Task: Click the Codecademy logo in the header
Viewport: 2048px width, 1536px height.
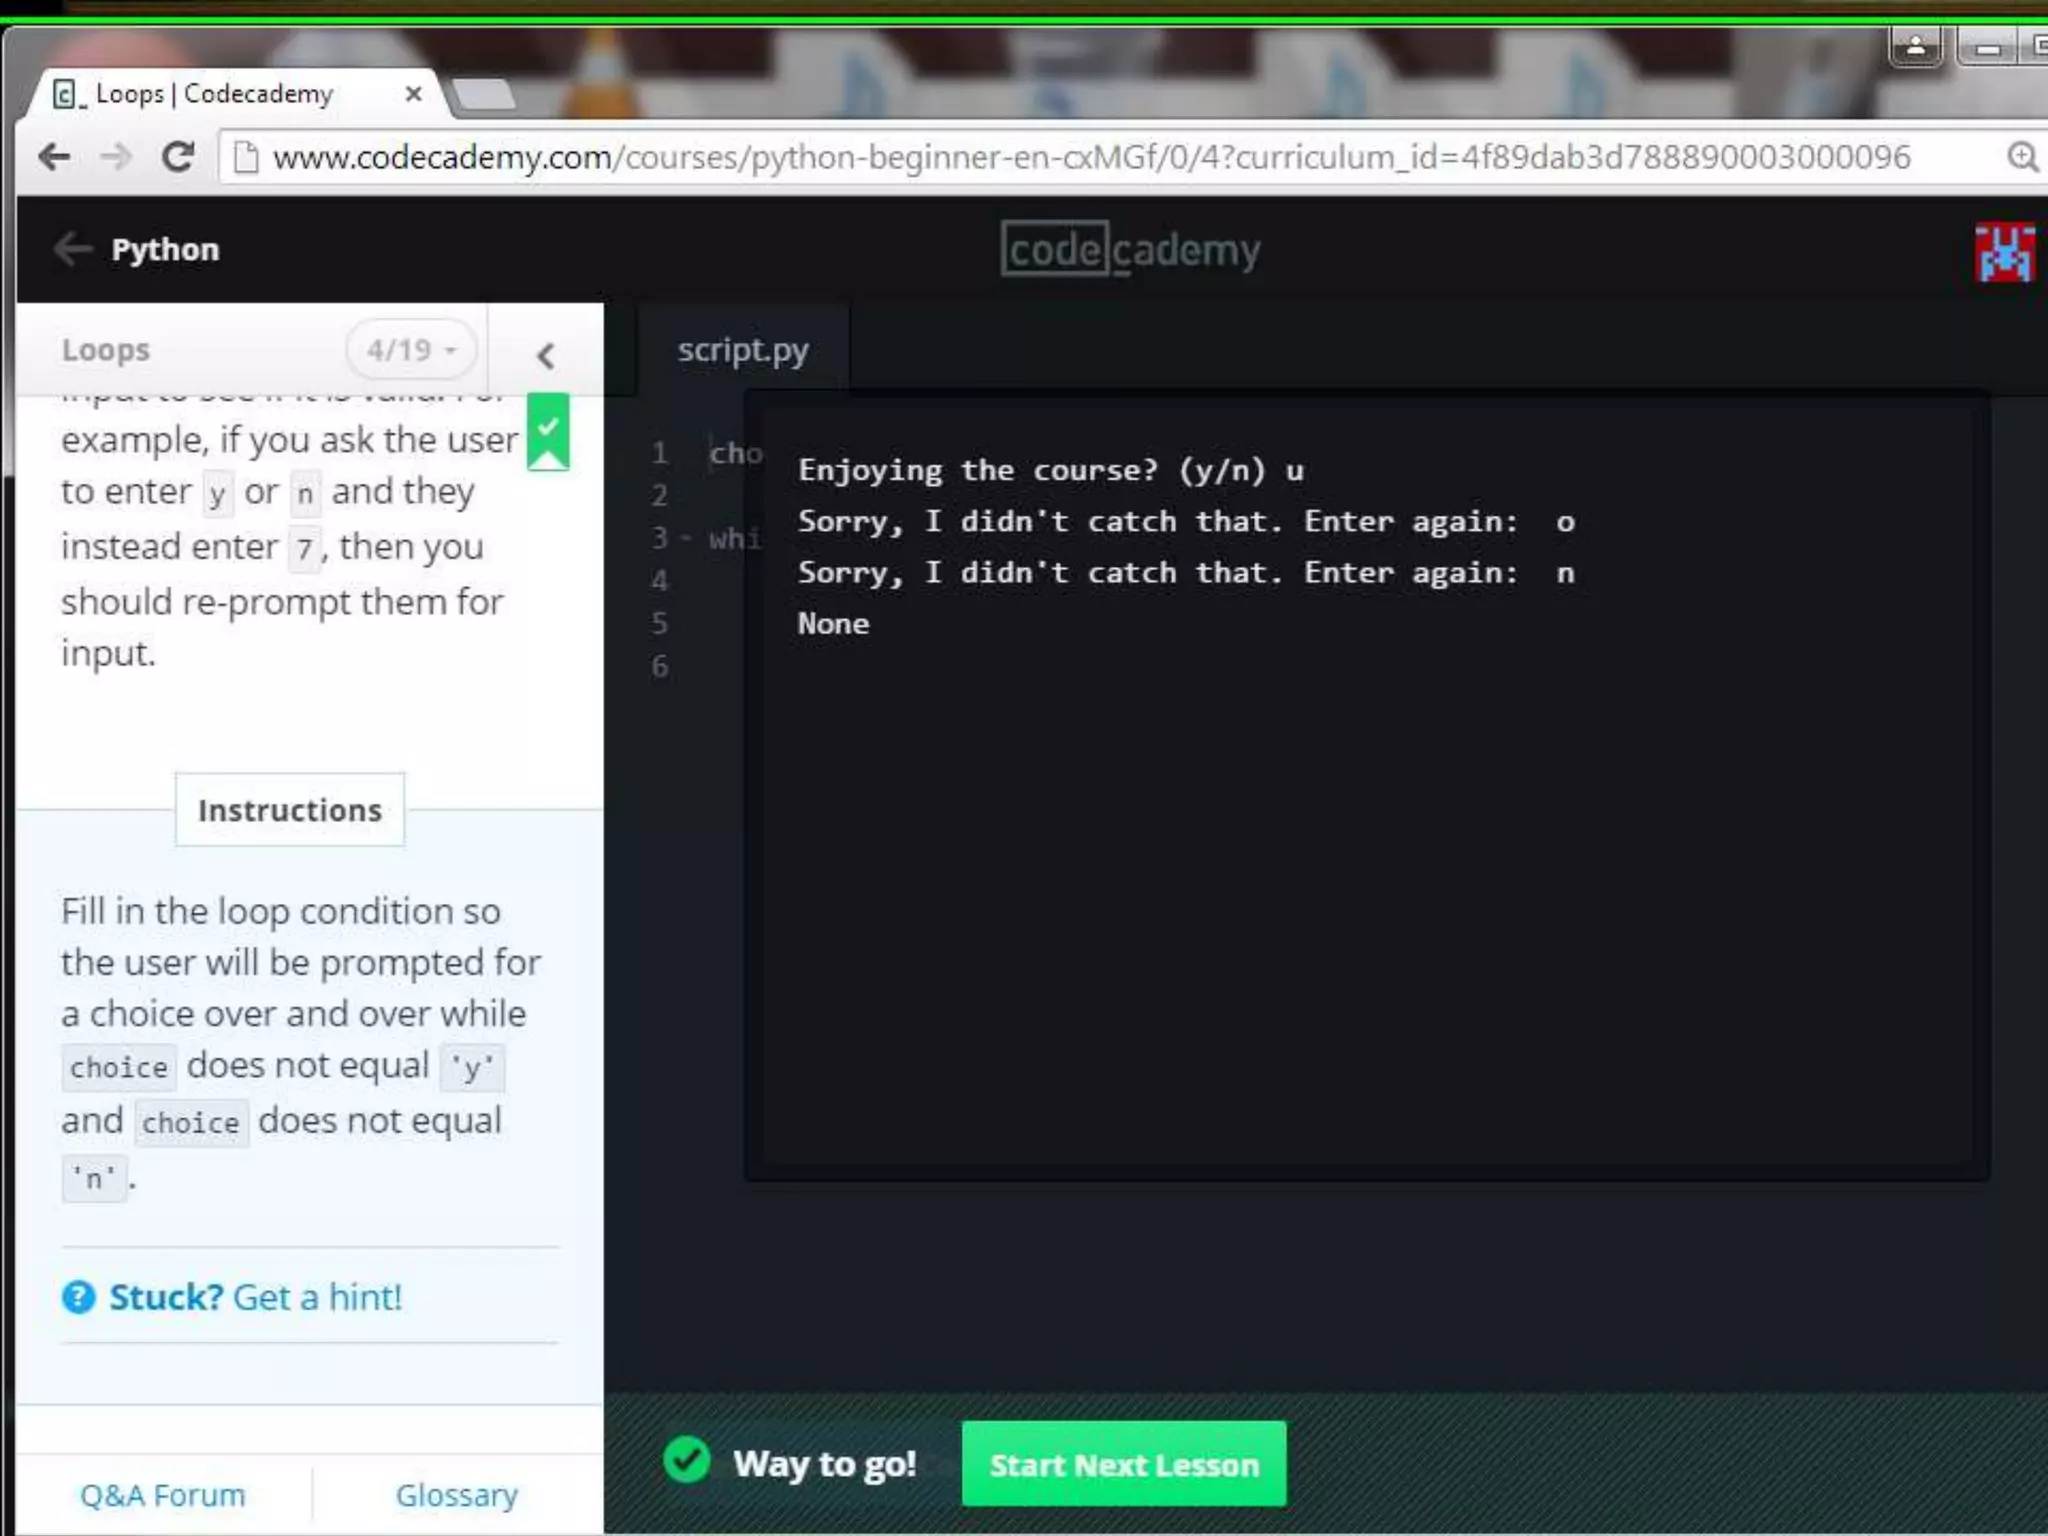Action: pyautogui.click(x=1130, y=249)
